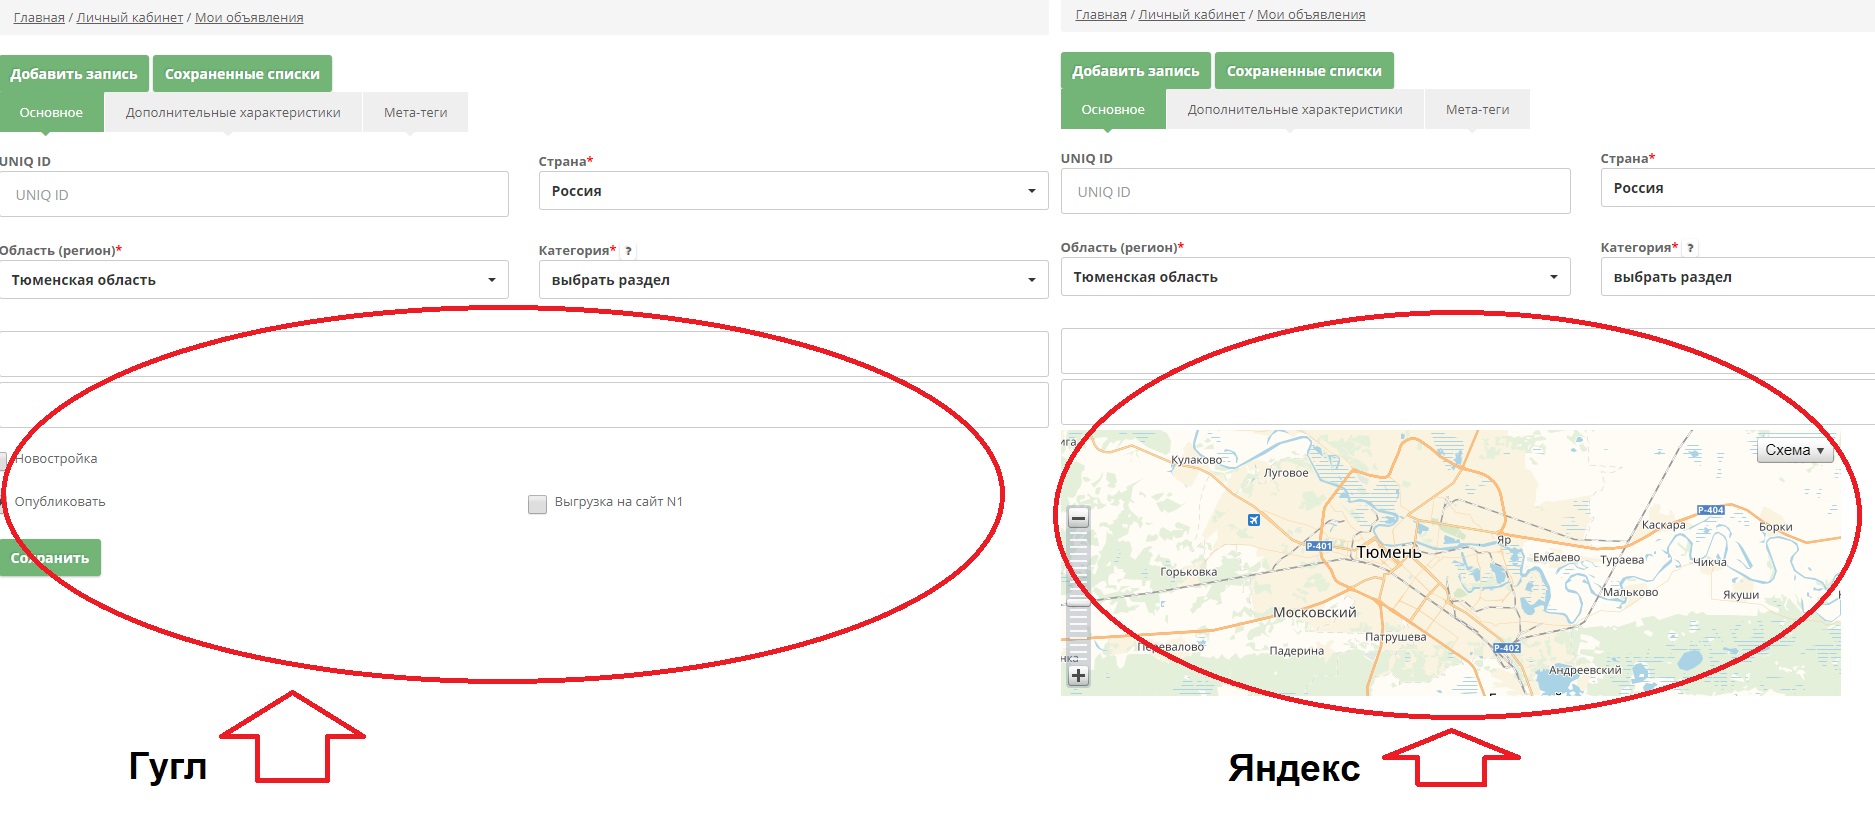
Task: Click Добавить запись in the form with map
Action: (x=1135, y=71)
